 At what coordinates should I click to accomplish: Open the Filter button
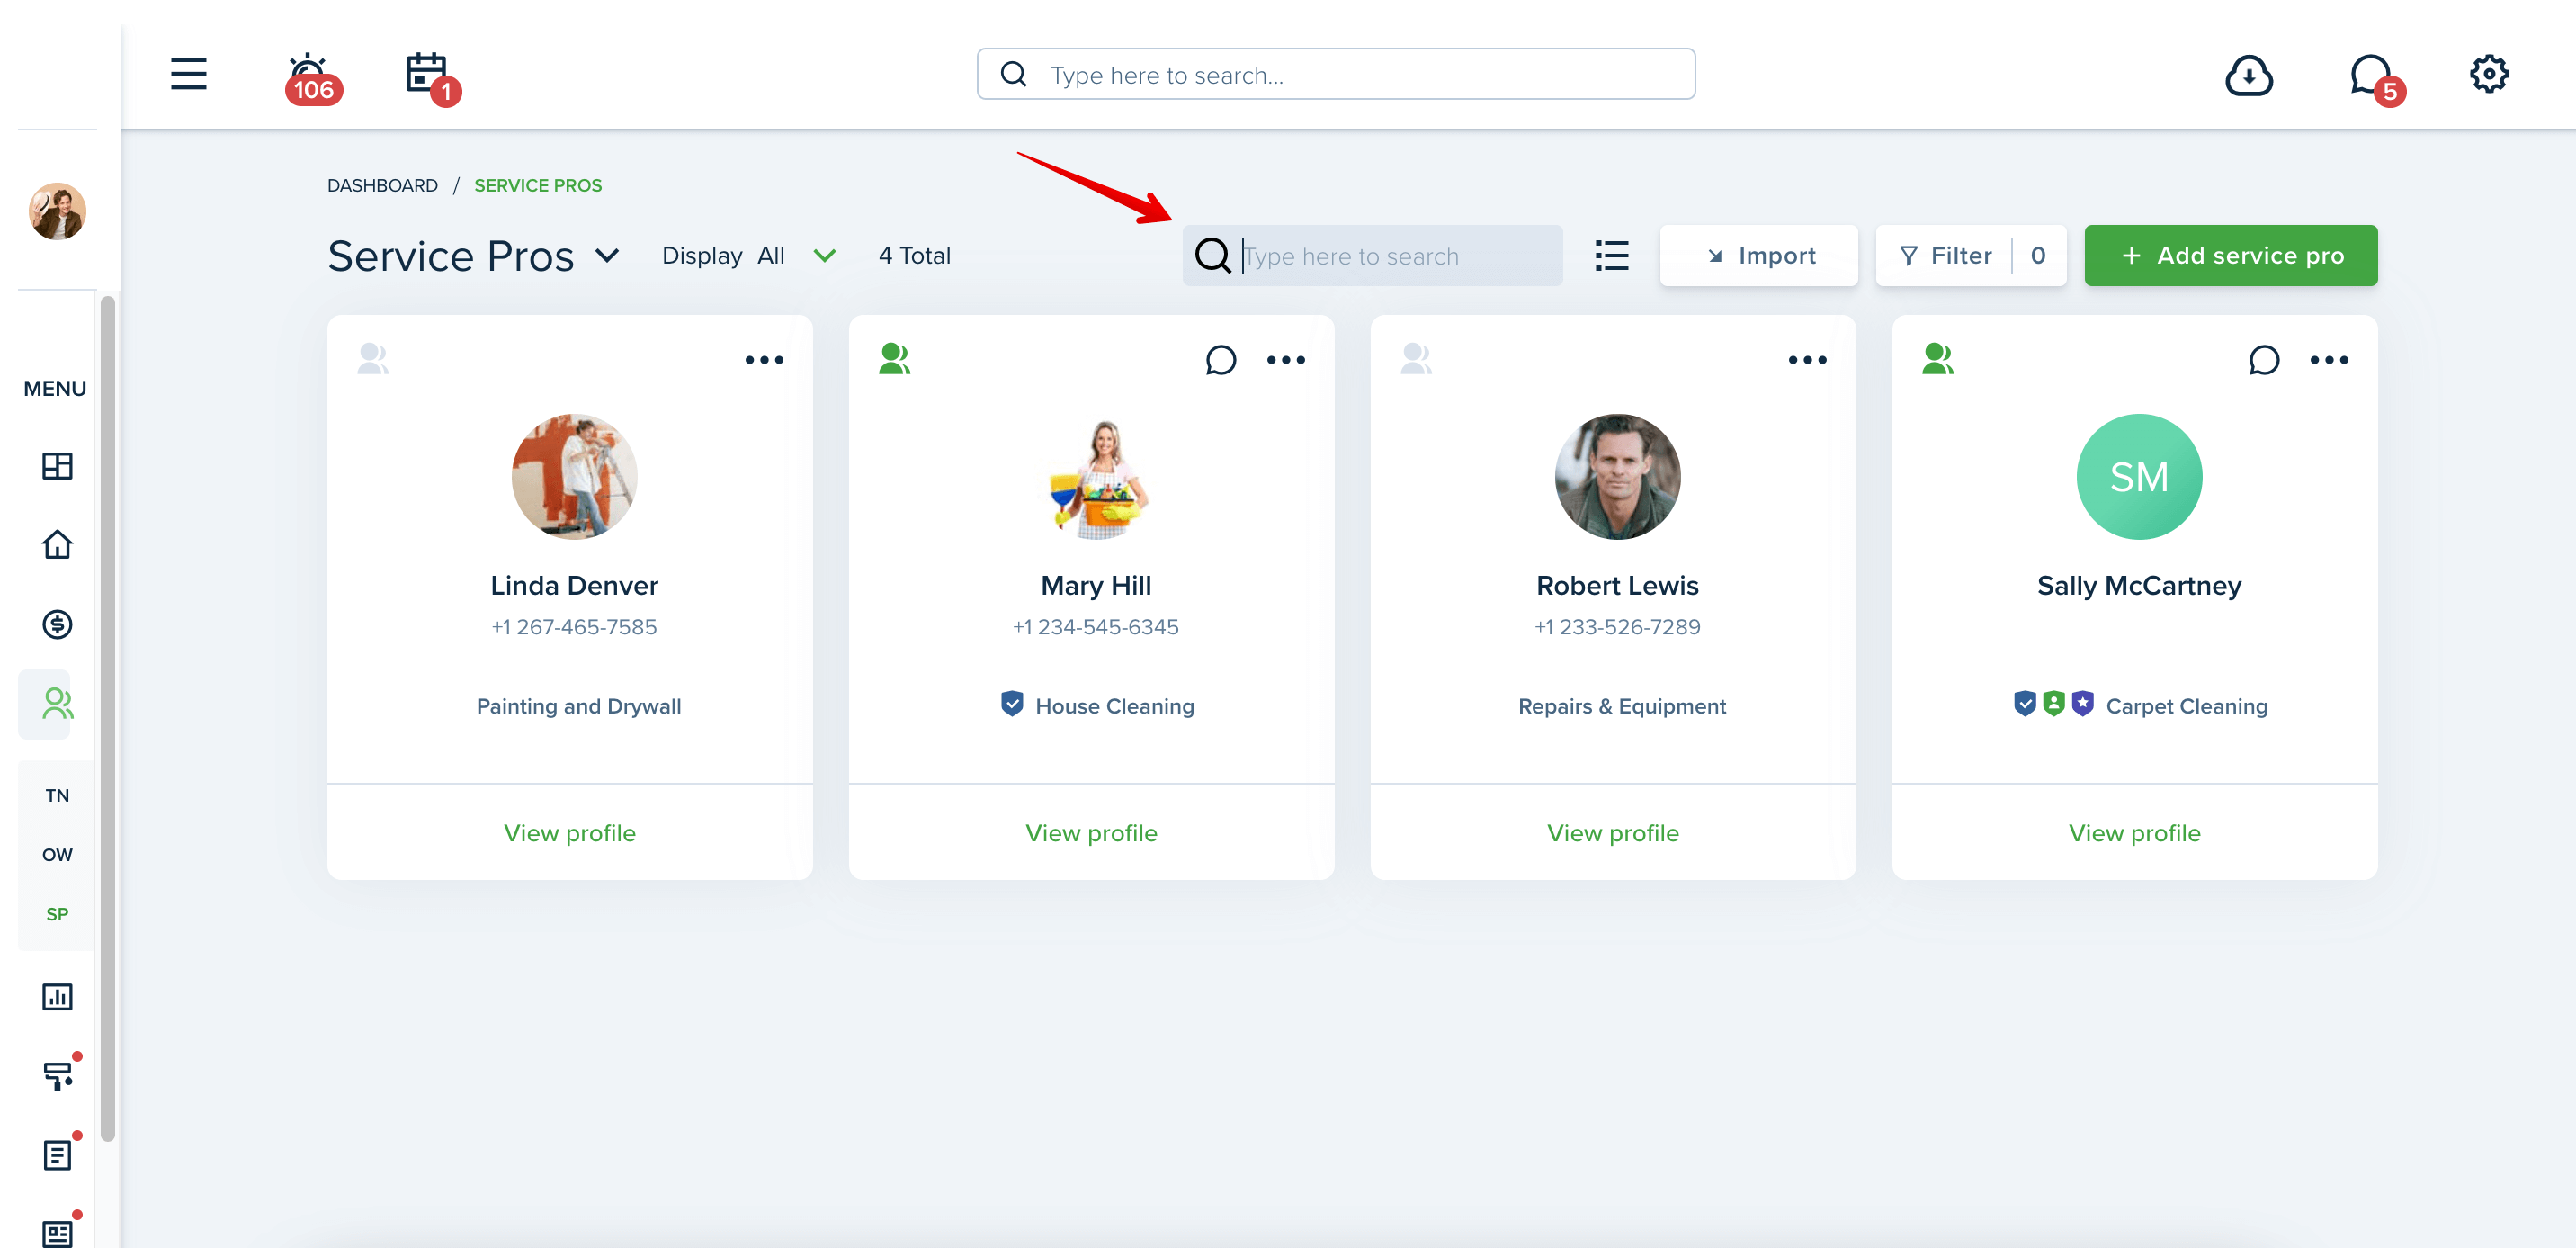[1970, 256]
